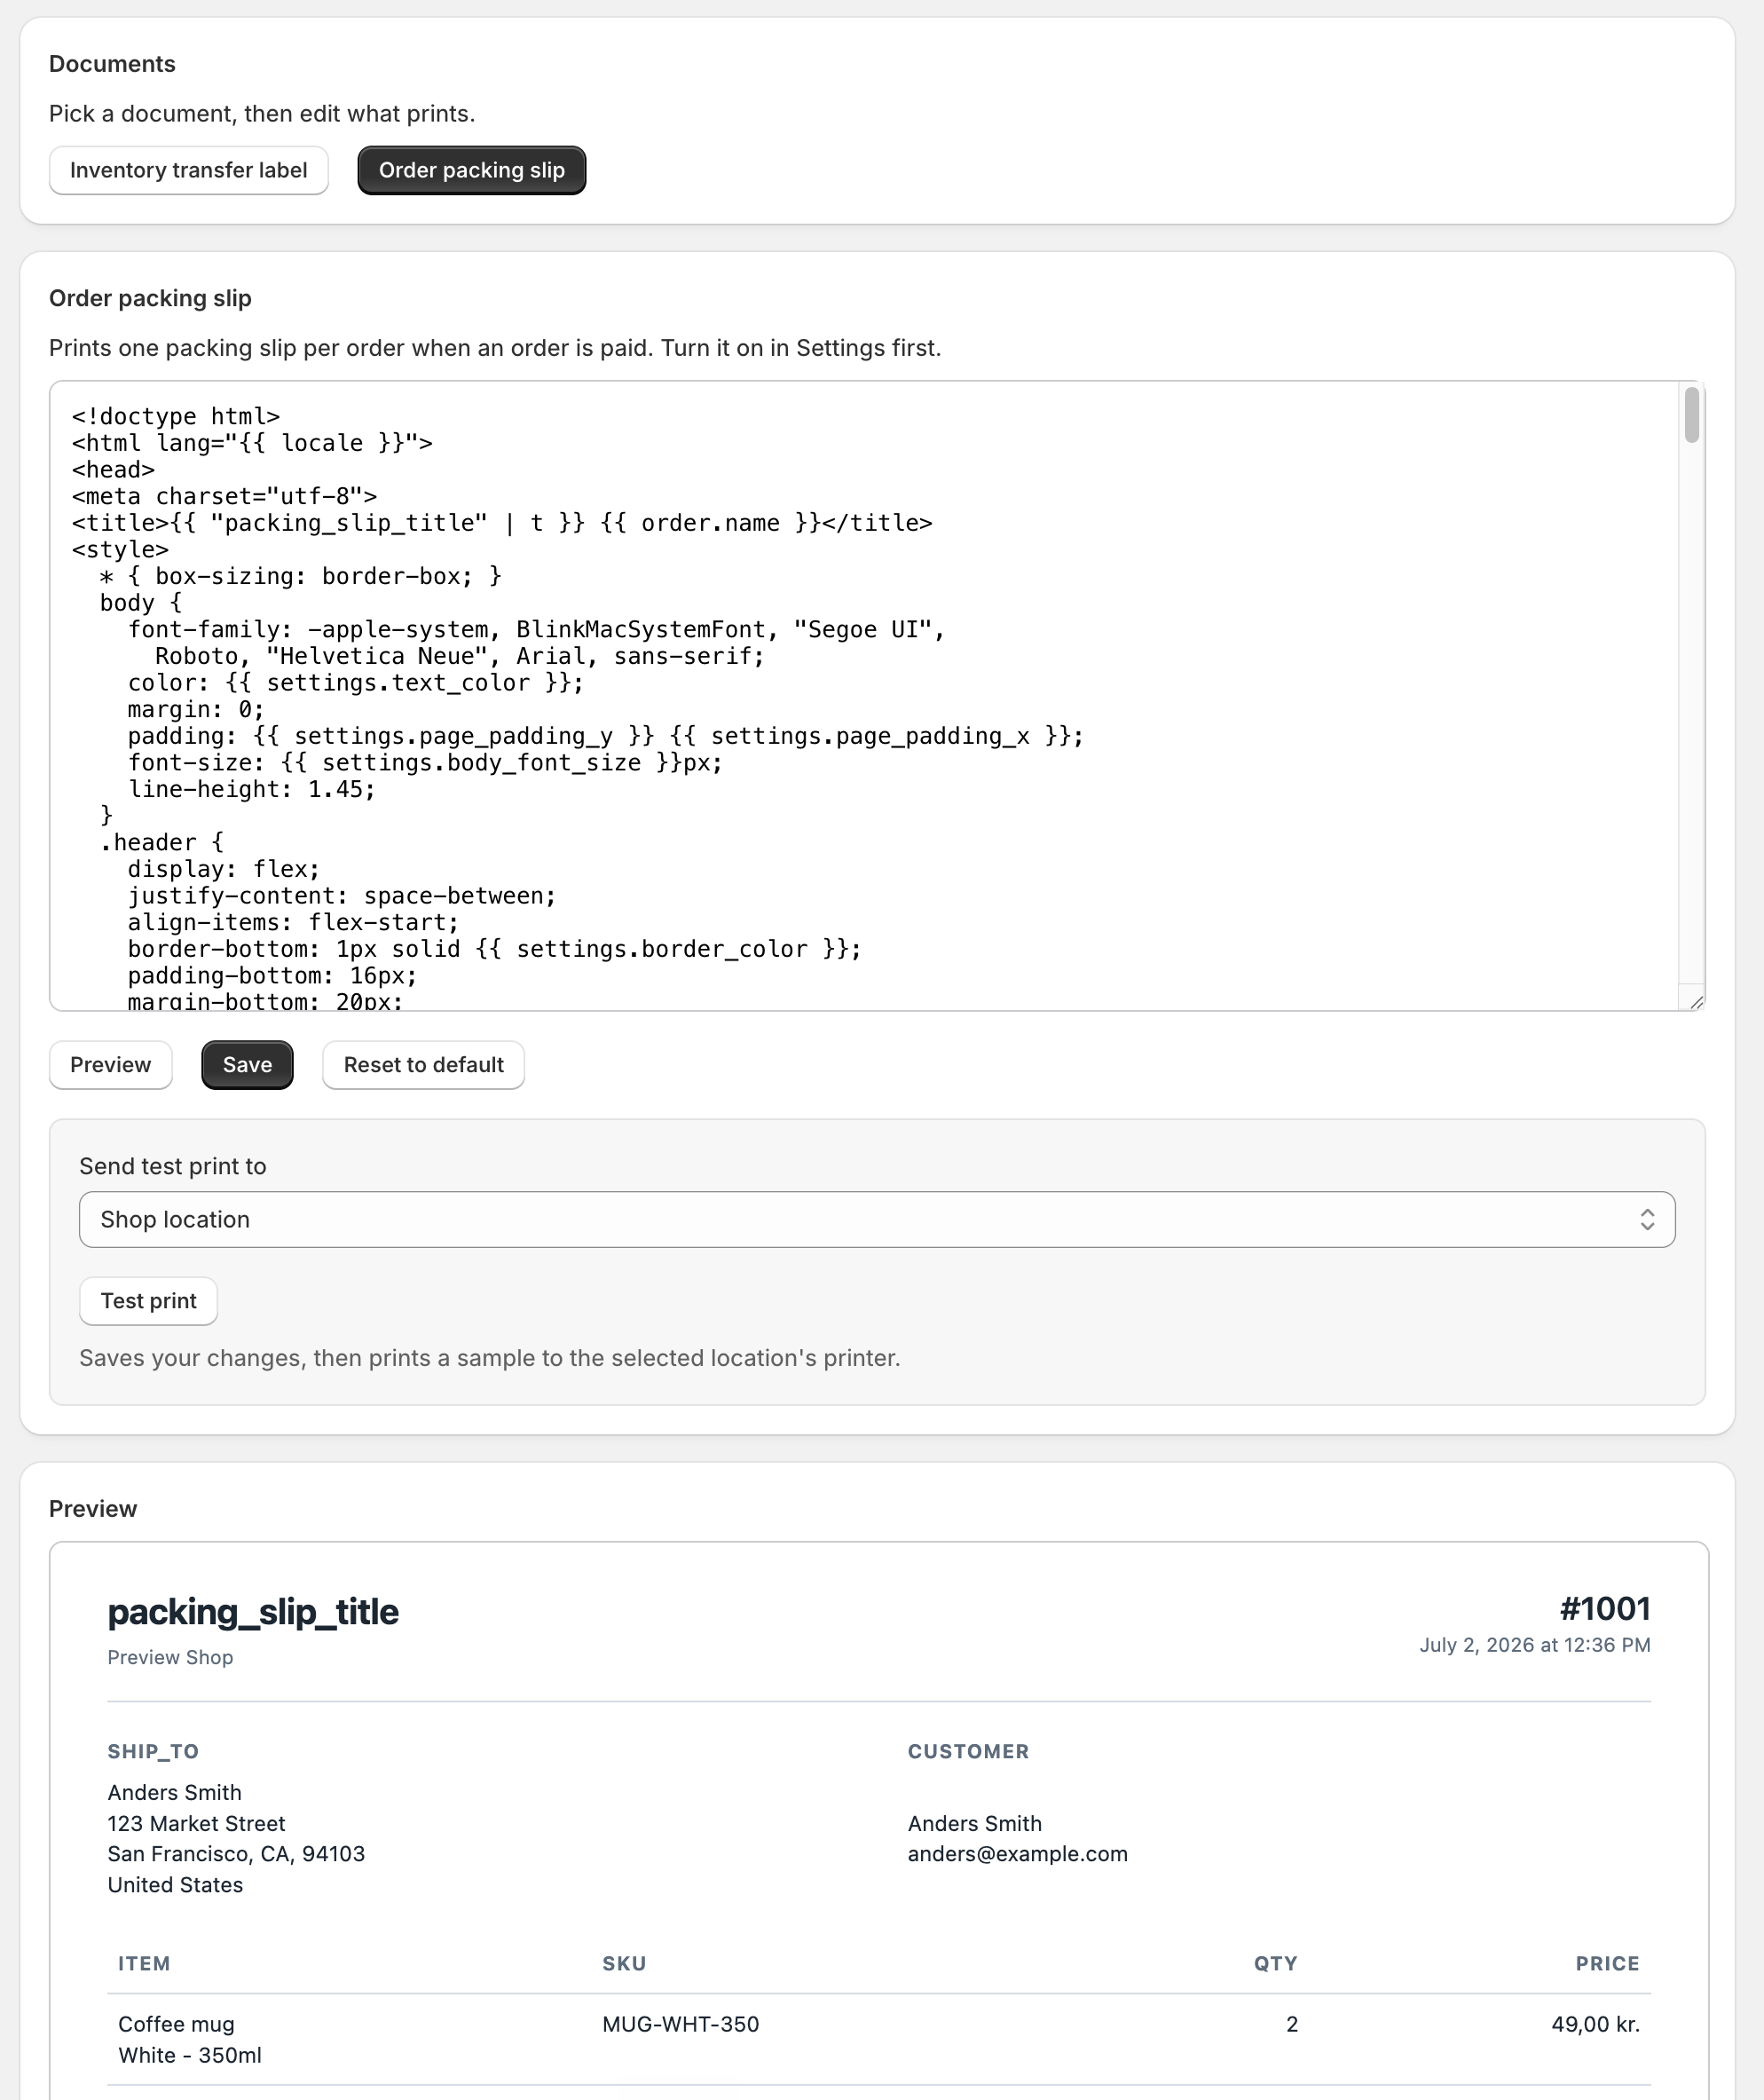Click the Test print button
Screen dimensions: 1764x2100
tap(149, 1301)
